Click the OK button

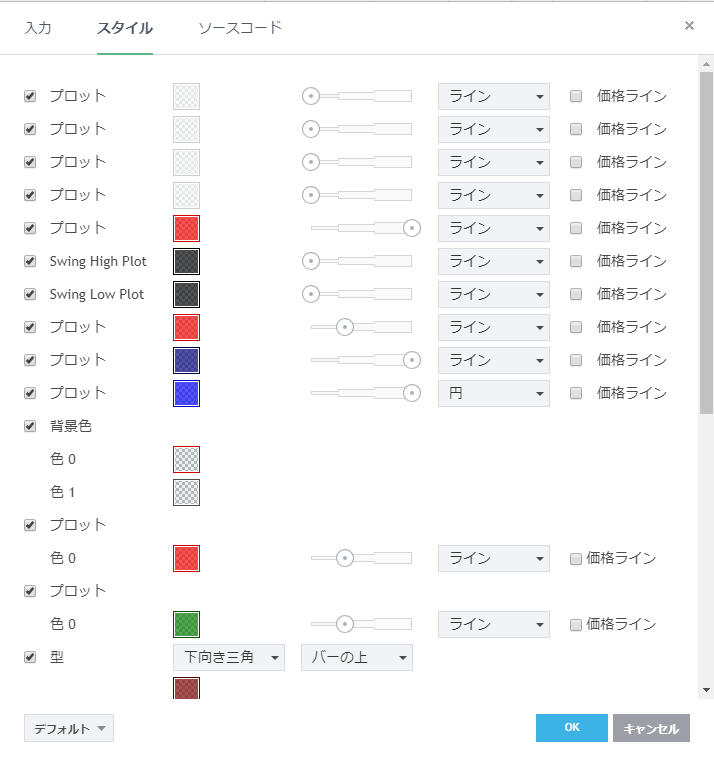571,728
